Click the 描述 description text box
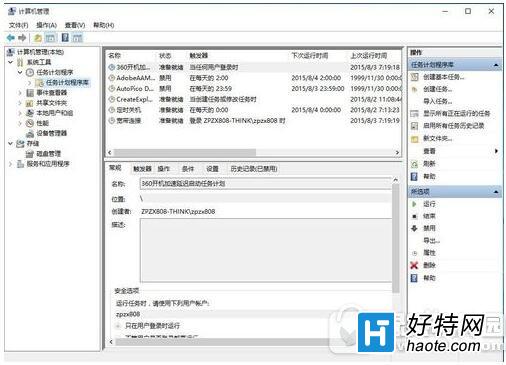Screen dimensions: 506x365 click(x=266, y=251)
